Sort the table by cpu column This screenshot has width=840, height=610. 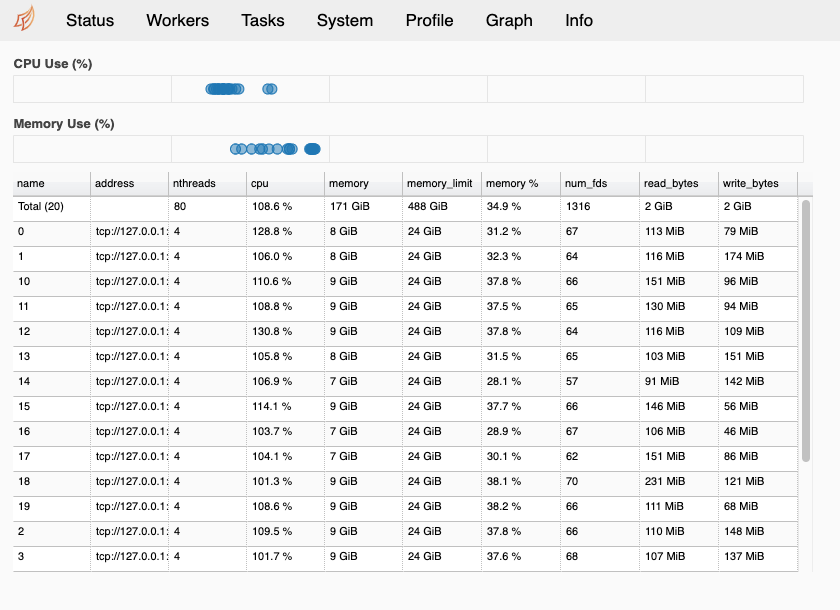(258, 184)
